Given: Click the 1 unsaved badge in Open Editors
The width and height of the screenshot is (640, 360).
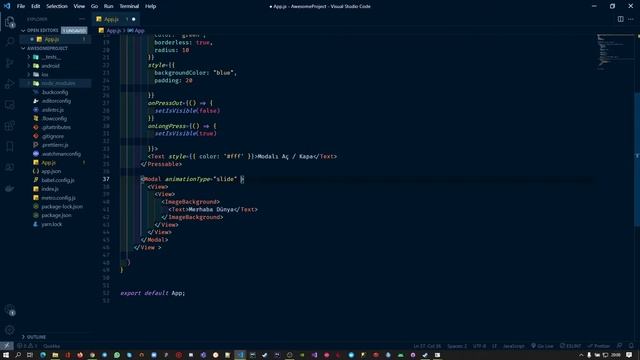Looking at the screenshot, I should [74, 31].
